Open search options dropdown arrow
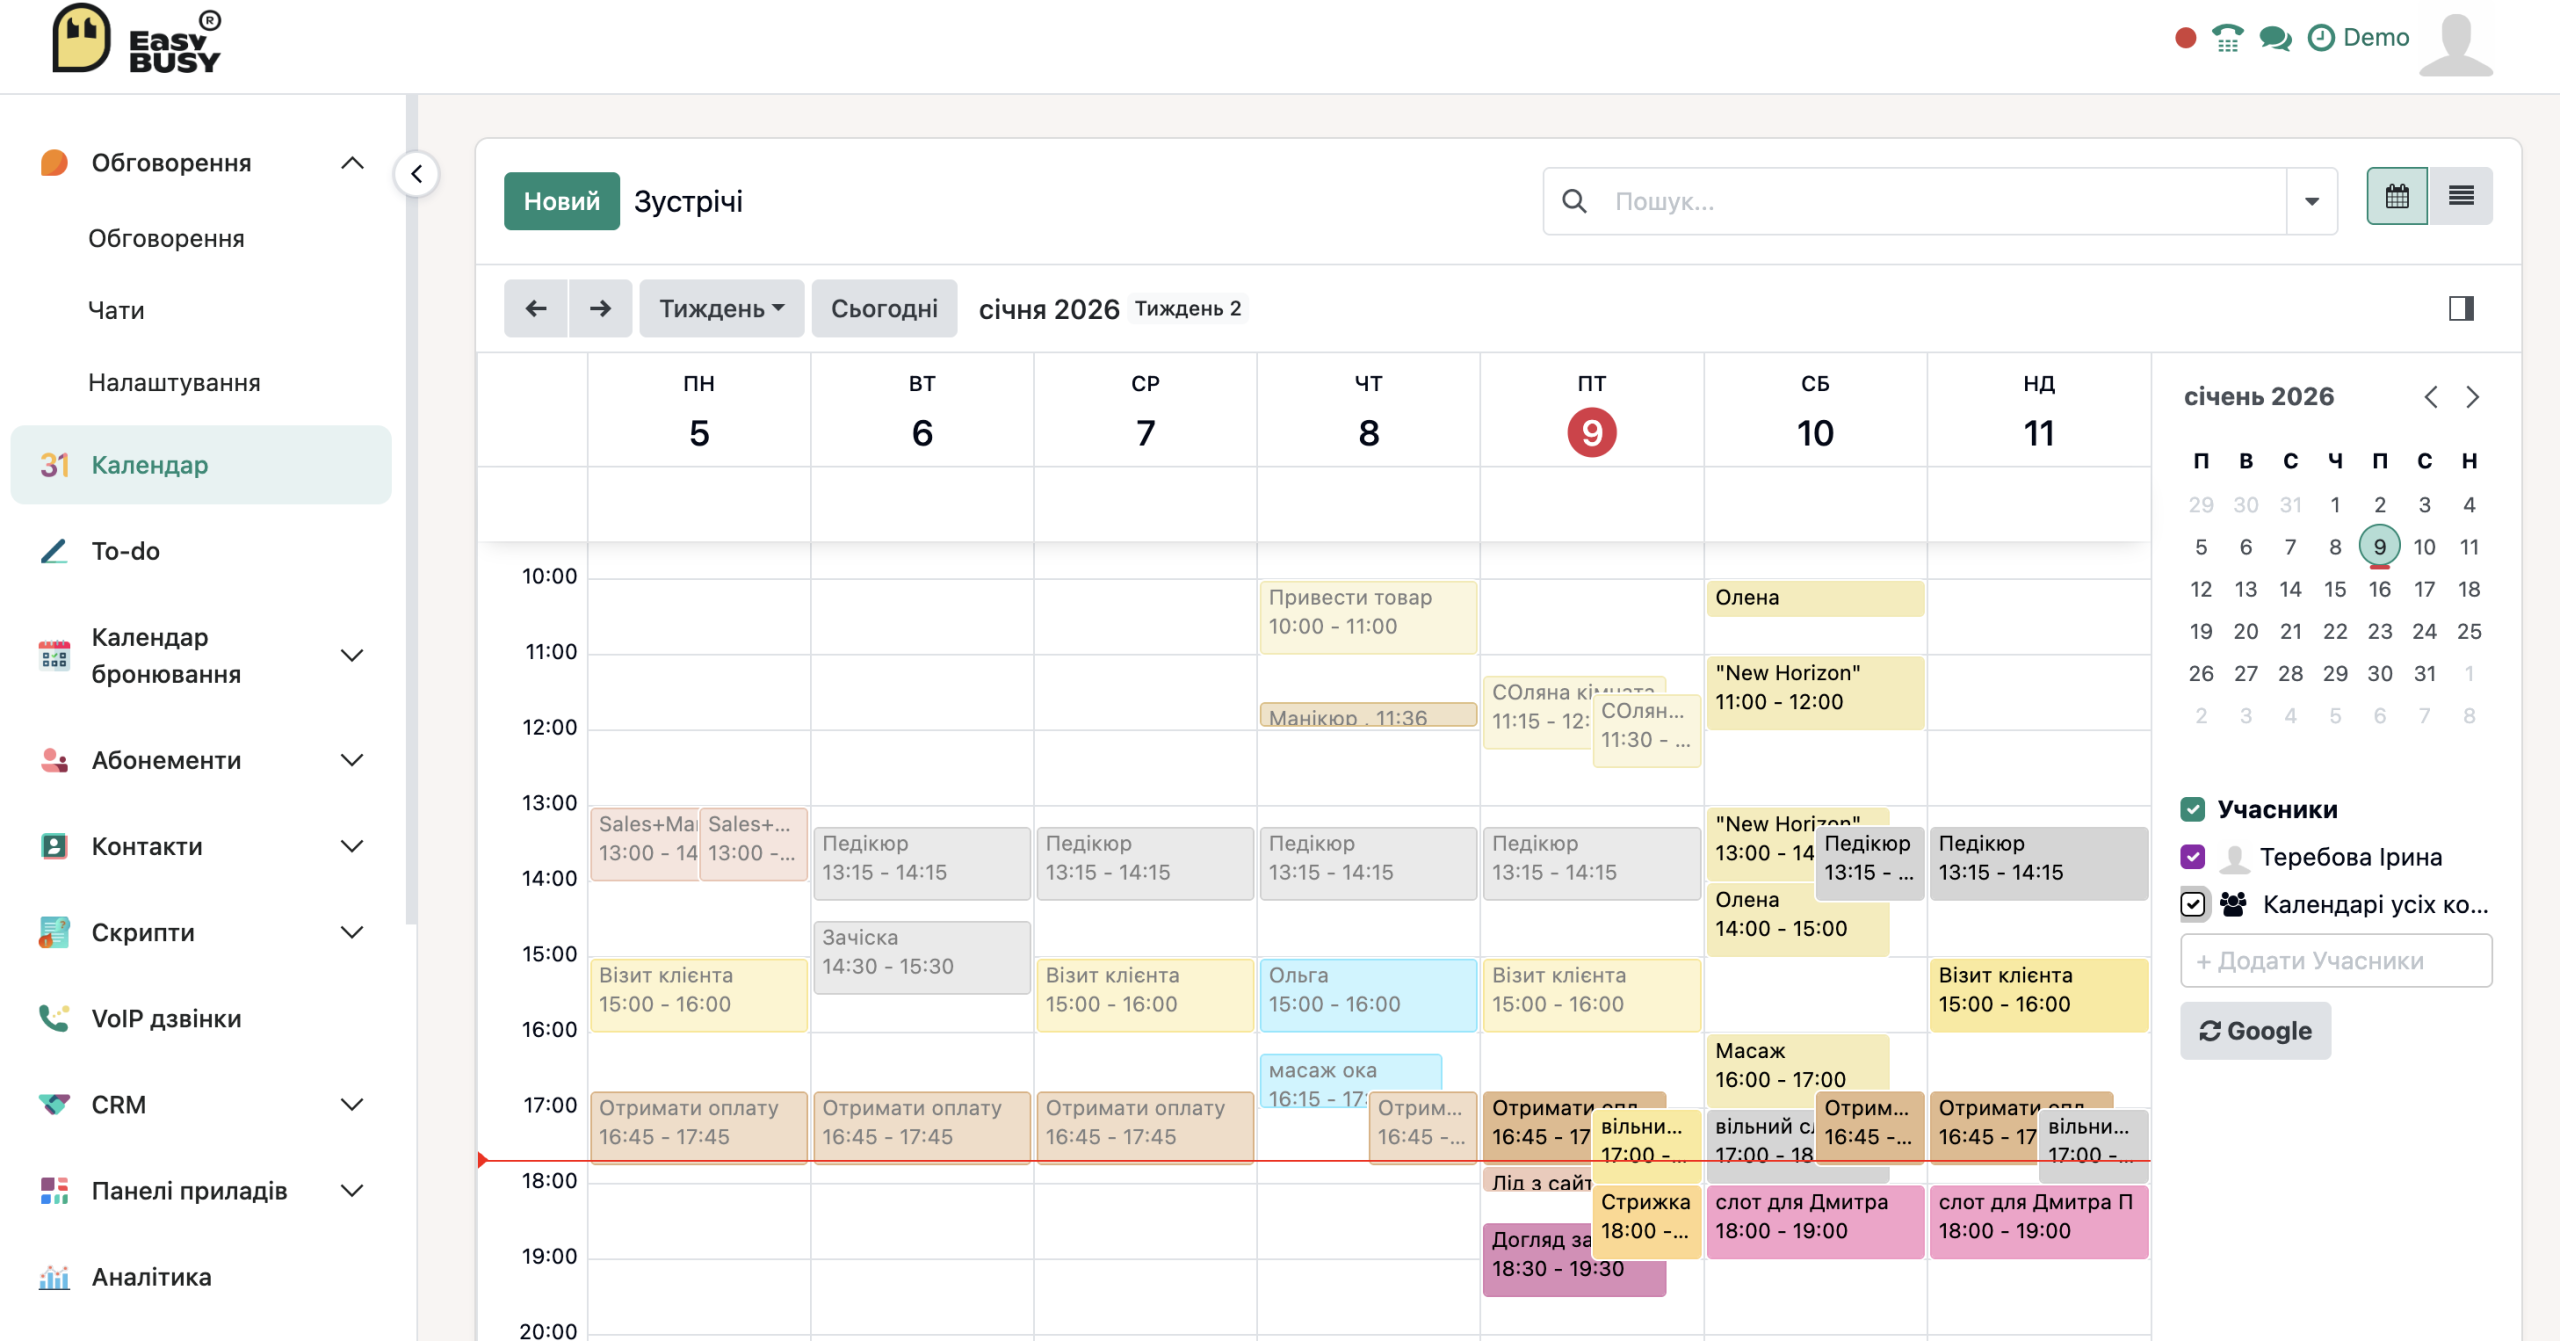This screenshot has width=2560, height=1341. [x=2311, y=201]
